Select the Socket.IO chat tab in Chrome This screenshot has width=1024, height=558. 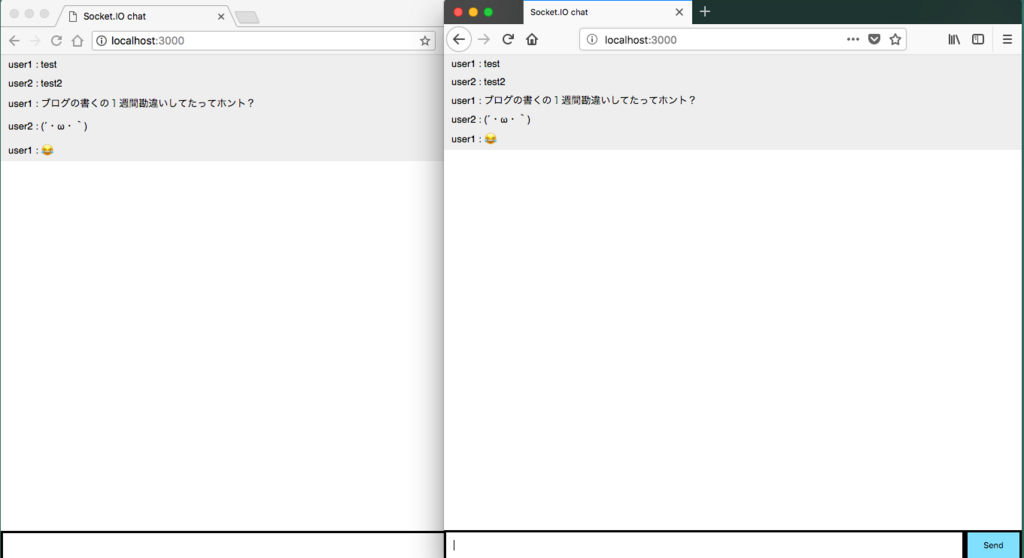pyautogui.click(x=145, y=16)
